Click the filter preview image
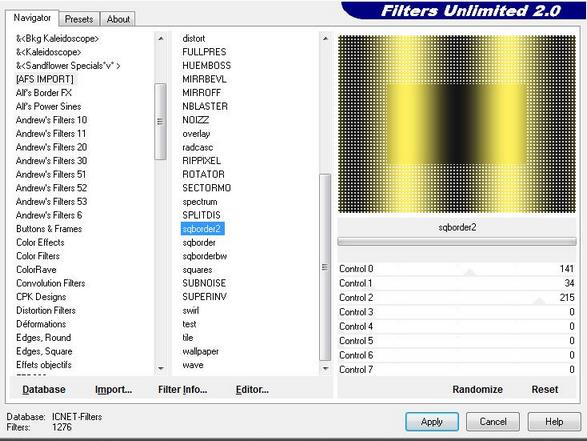This screenshot has height=441, width=587. [457, 124]
